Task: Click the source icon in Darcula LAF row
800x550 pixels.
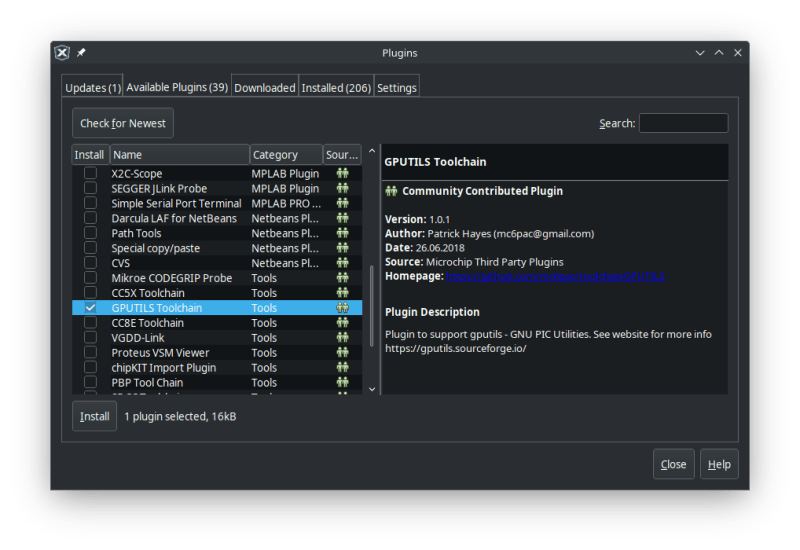Action: coord(342,218)
